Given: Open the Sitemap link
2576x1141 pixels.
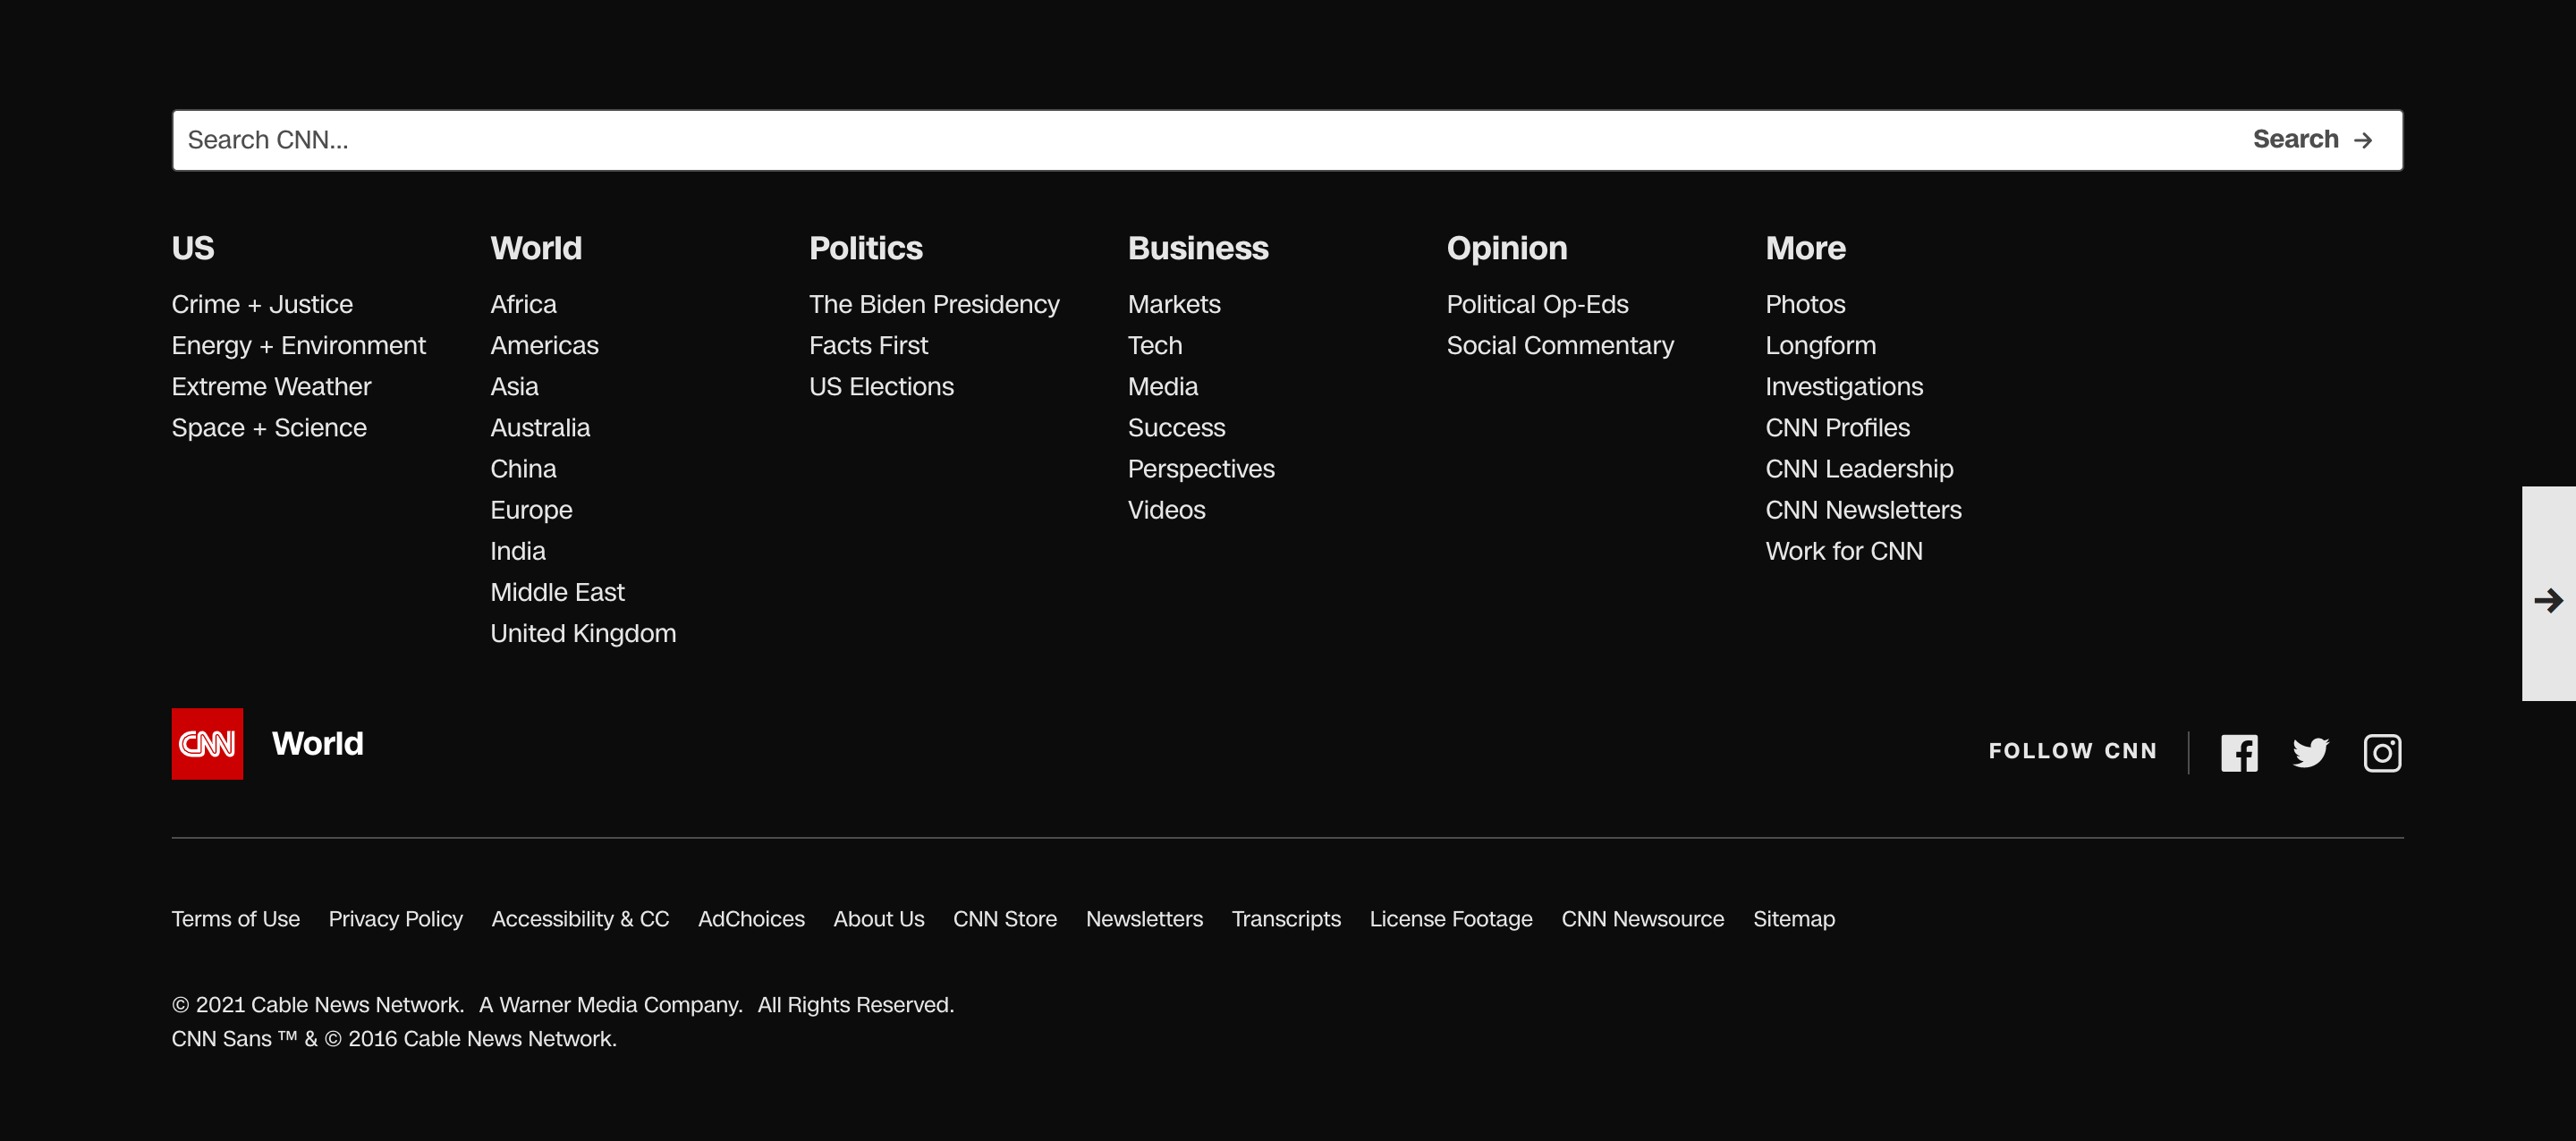Looking at the screenshot, I should point(1794,918).
